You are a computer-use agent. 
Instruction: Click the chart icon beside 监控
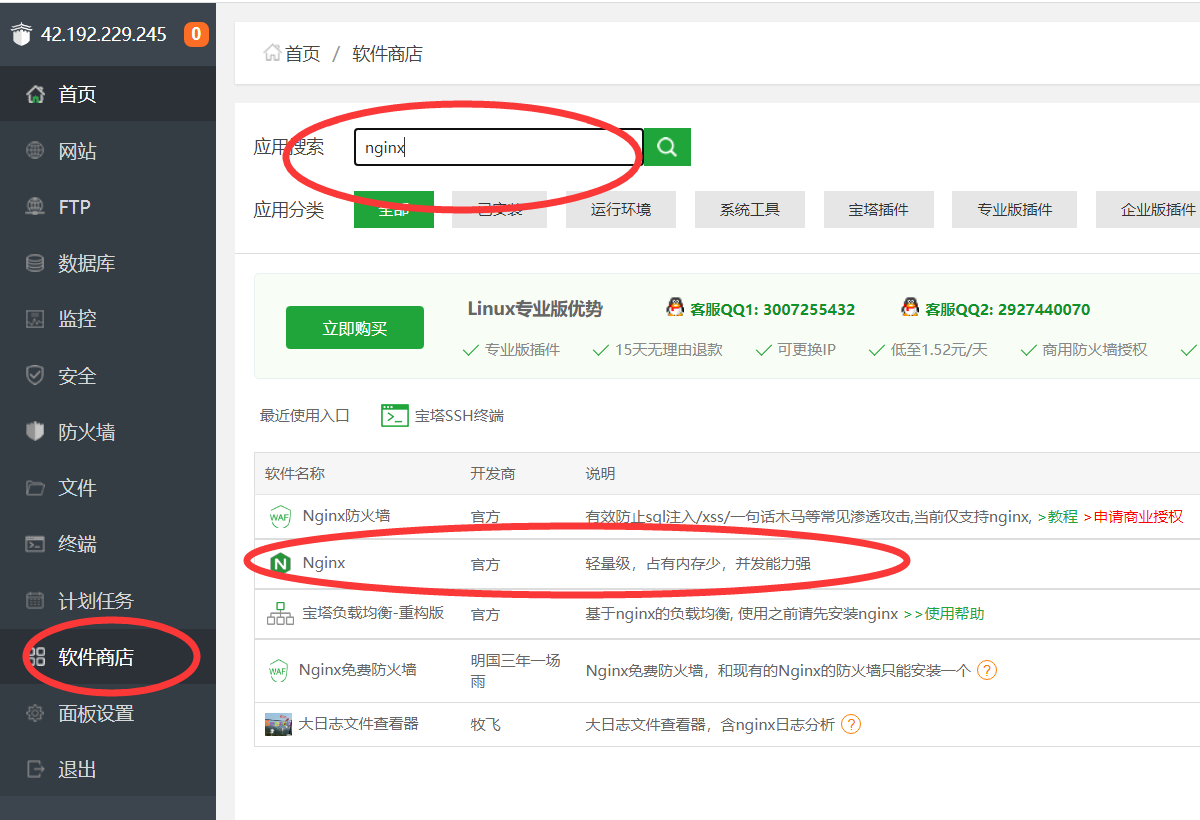click(x=35, y=319)
